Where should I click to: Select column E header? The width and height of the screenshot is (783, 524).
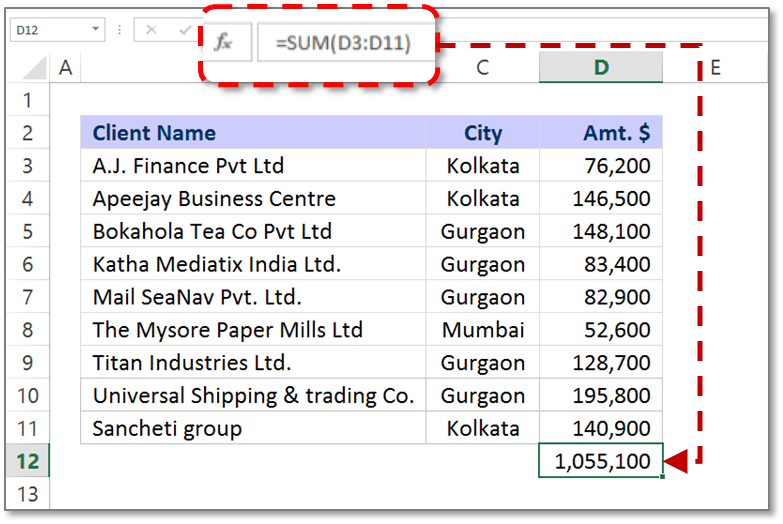[716, 67]
